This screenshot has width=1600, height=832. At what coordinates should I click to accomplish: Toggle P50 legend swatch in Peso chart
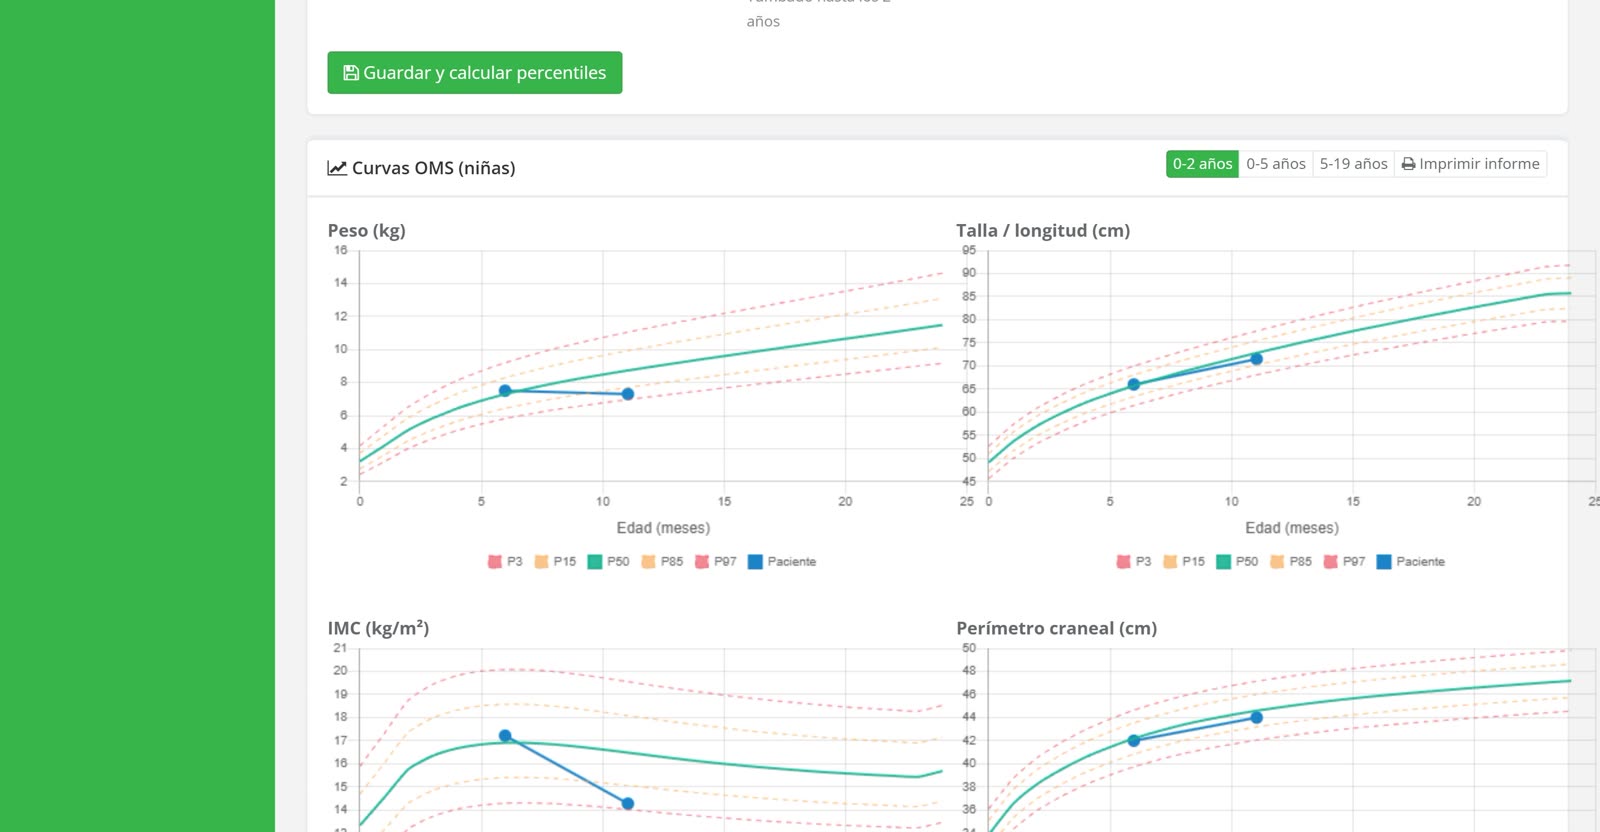coord(595,562)
